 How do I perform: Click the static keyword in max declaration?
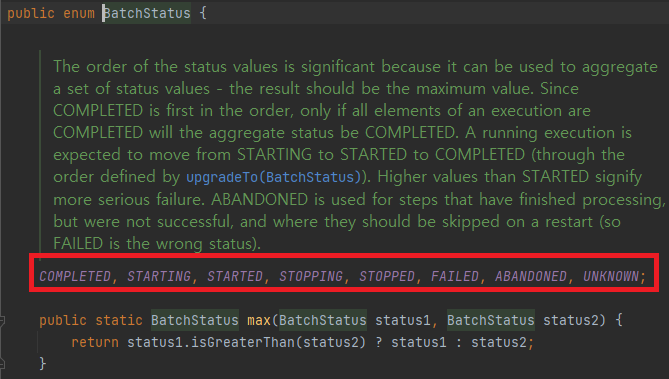pyautogui.click(x=119, y=320)
